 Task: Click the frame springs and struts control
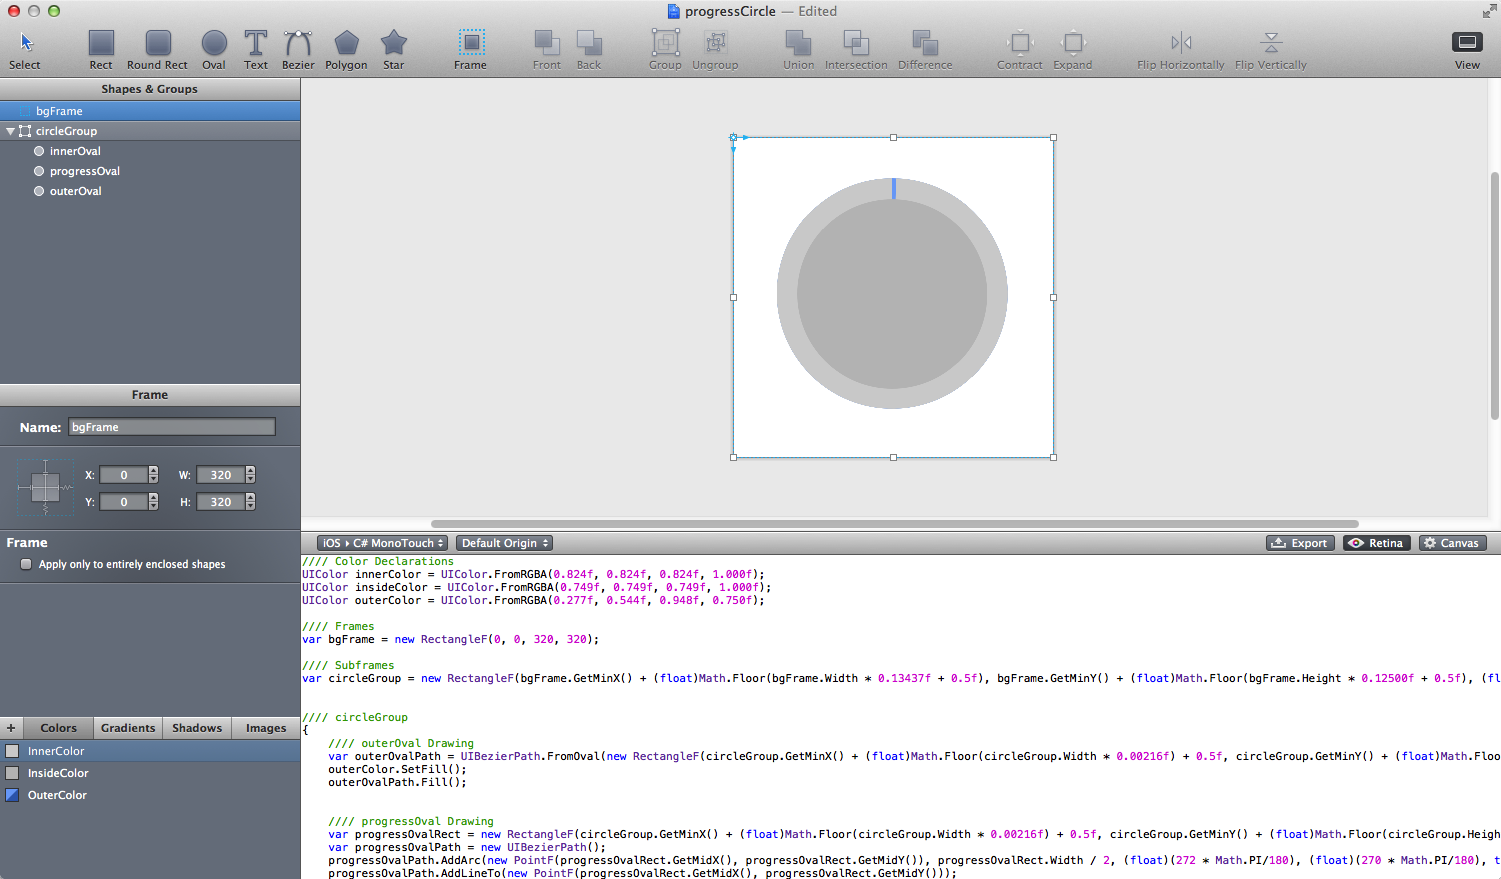(x=45, y=488)
